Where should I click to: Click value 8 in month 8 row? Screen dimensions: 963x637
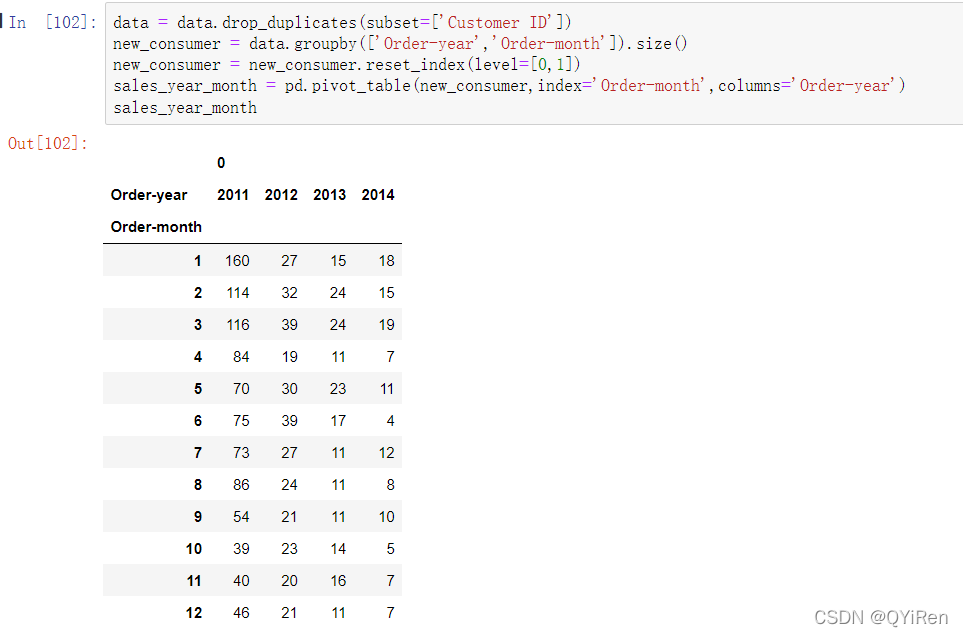click(391, 485)
